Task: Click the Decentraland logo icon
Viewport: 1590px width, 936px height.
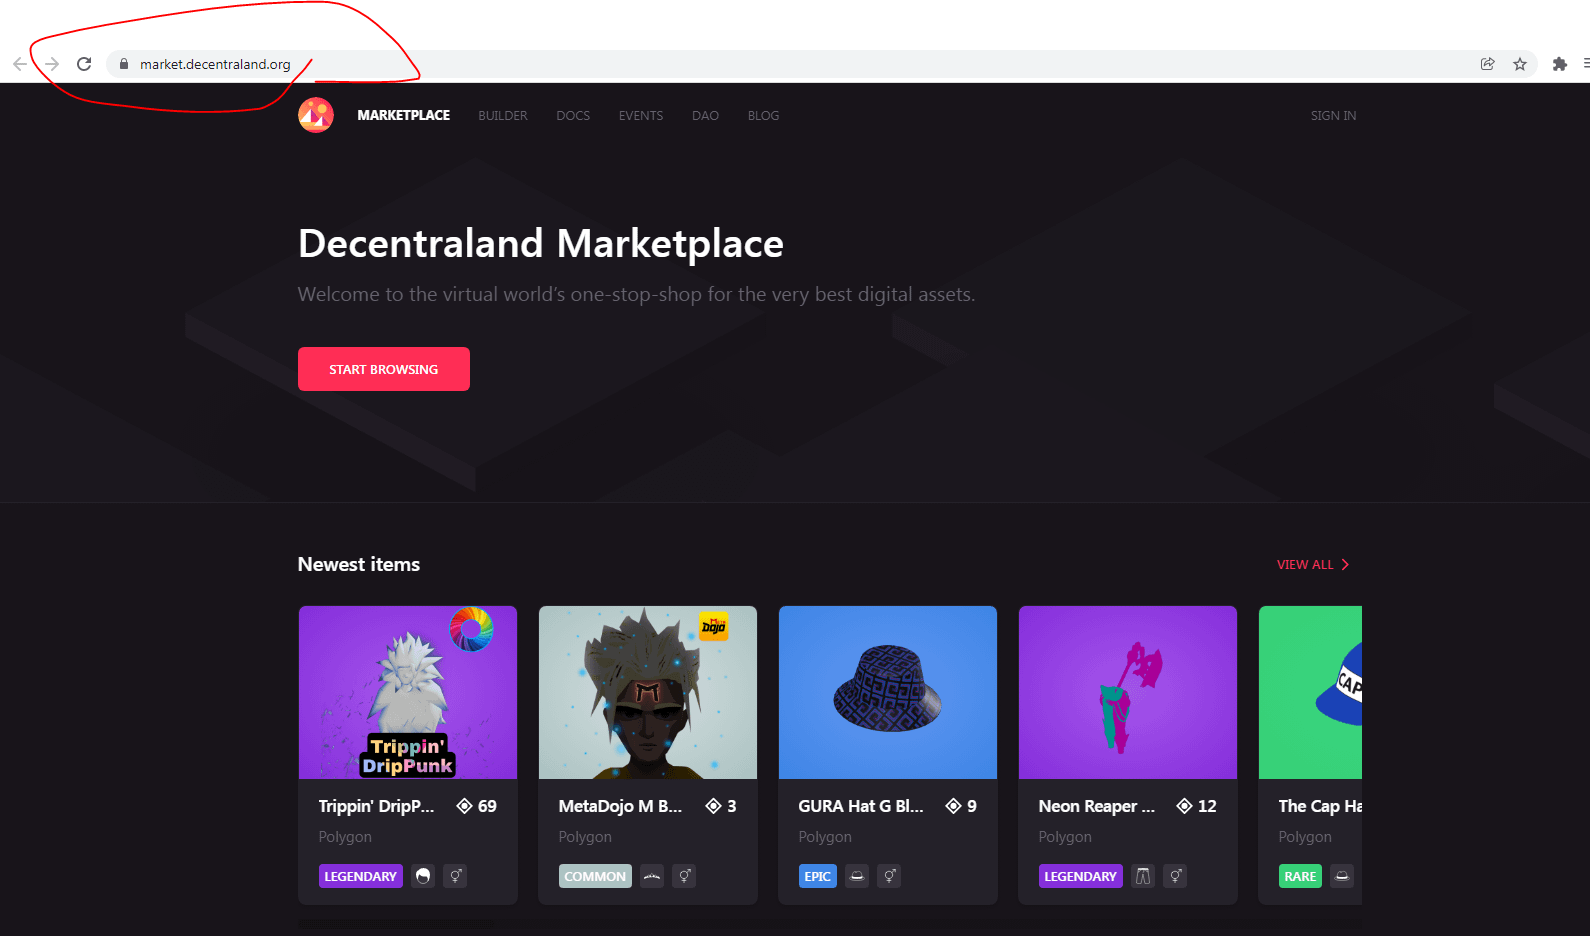Action: tap(316, 115)
